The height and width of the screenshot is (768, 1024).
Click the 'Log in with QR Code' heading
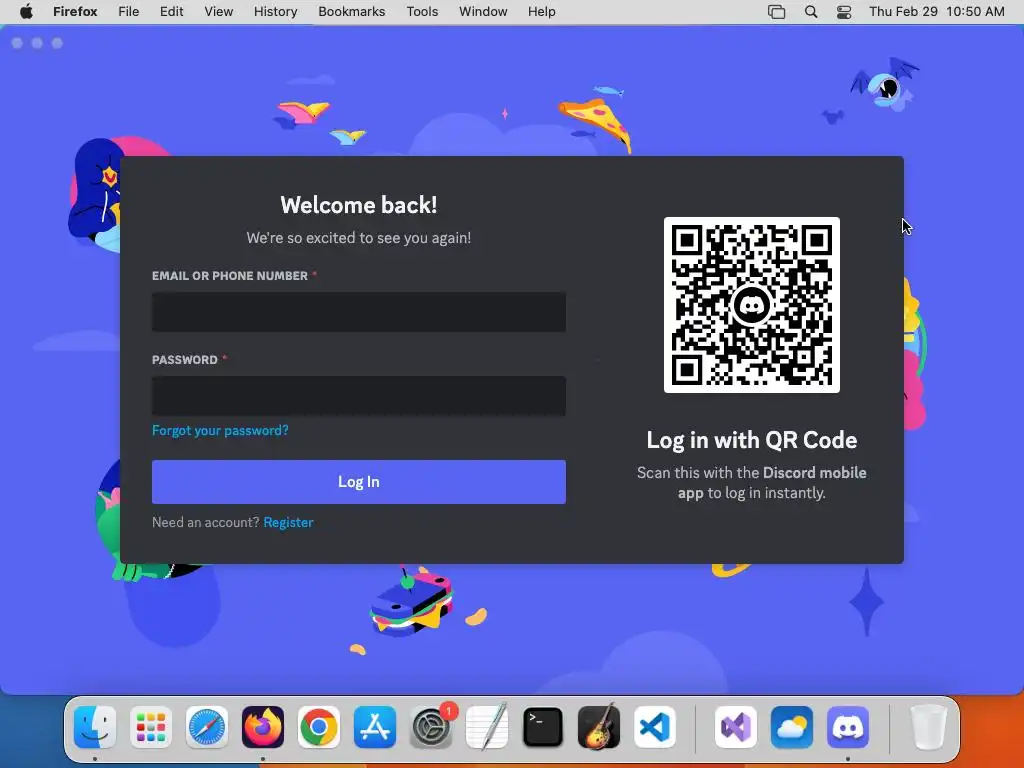752,440
